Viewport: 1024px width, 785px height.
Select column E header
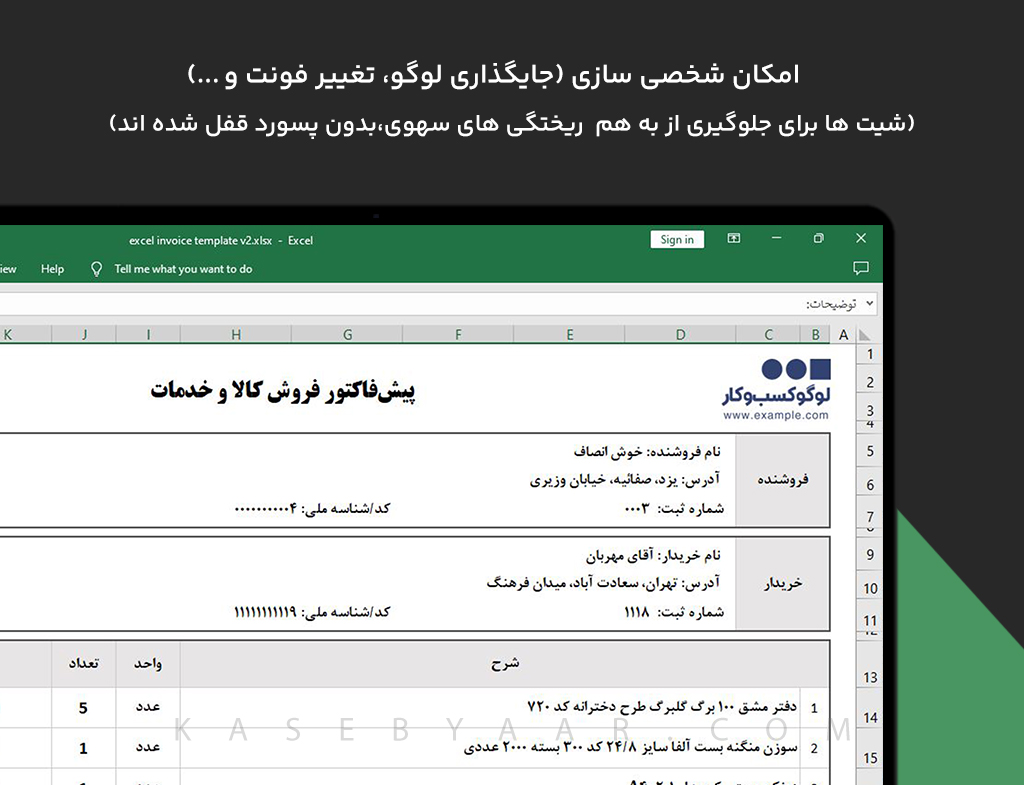569,335
